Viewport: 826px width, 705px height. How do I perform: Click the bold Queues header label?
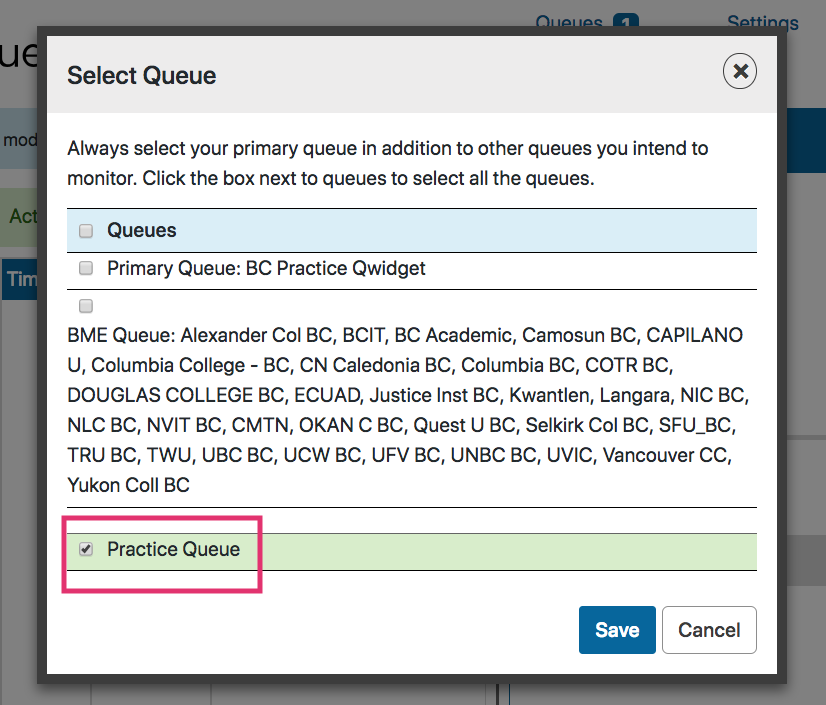pos(141,230)
